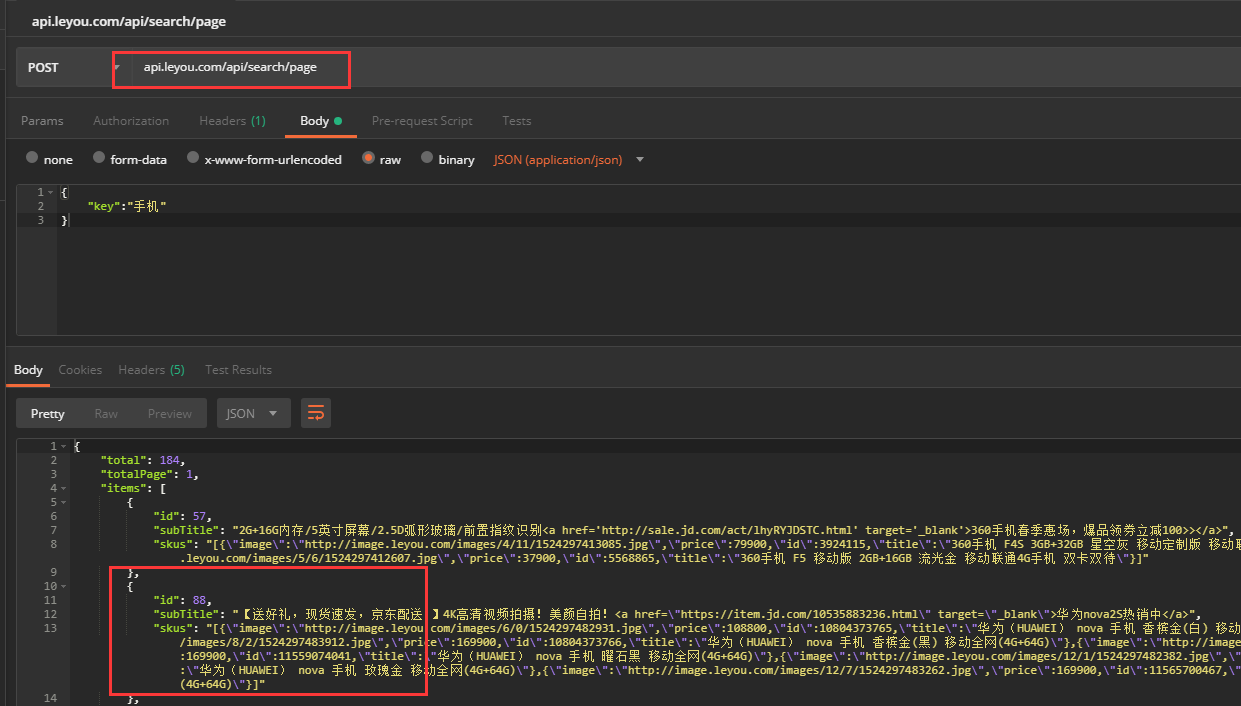Click the request URL input field
1241x706 pixels.
(x=686, y=68)
